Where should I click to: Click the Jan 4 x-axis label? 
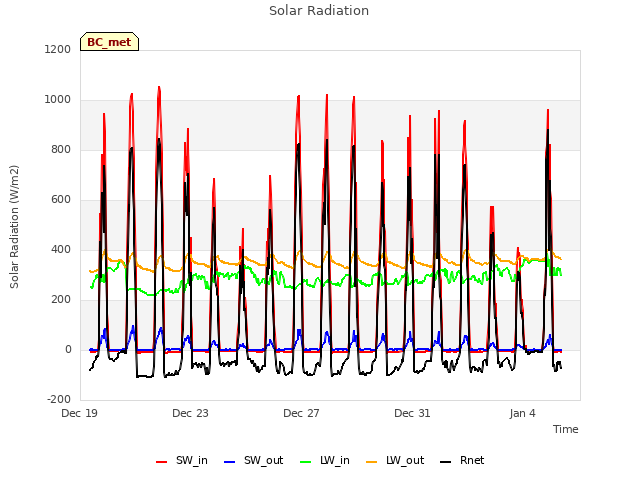pyautogui.click(x=522, y=413)
